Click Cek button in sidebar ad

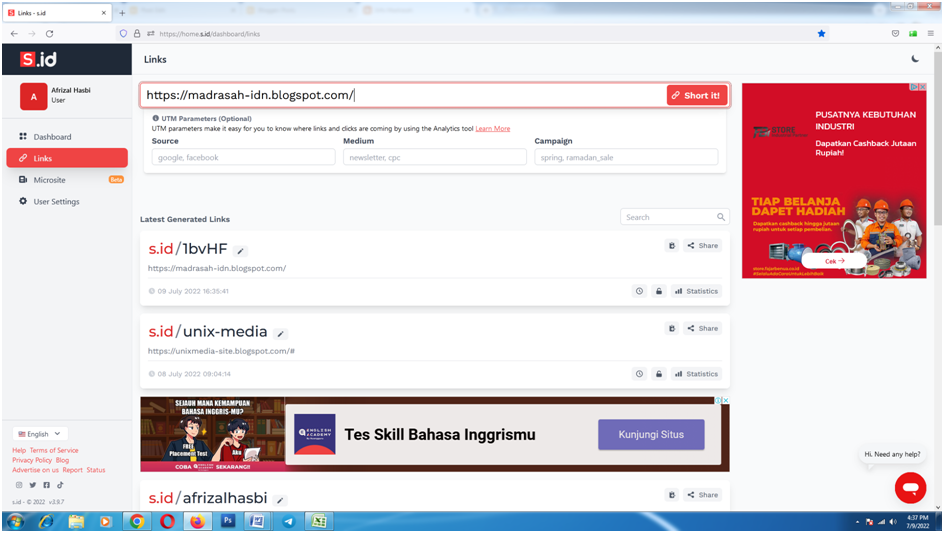(x=834, y=261)
